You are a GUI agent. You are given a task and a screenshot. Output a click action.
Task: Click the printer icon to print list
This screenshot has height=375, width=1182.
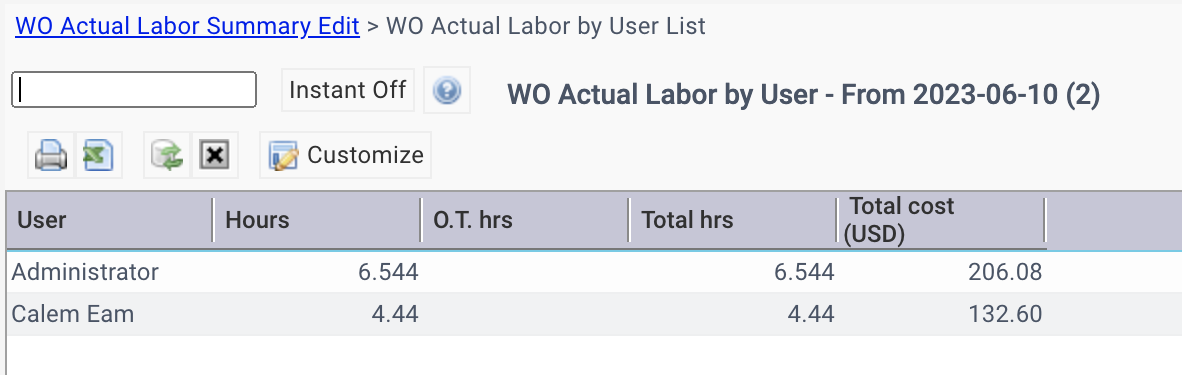pyautogui.click(x=51, y=155)
